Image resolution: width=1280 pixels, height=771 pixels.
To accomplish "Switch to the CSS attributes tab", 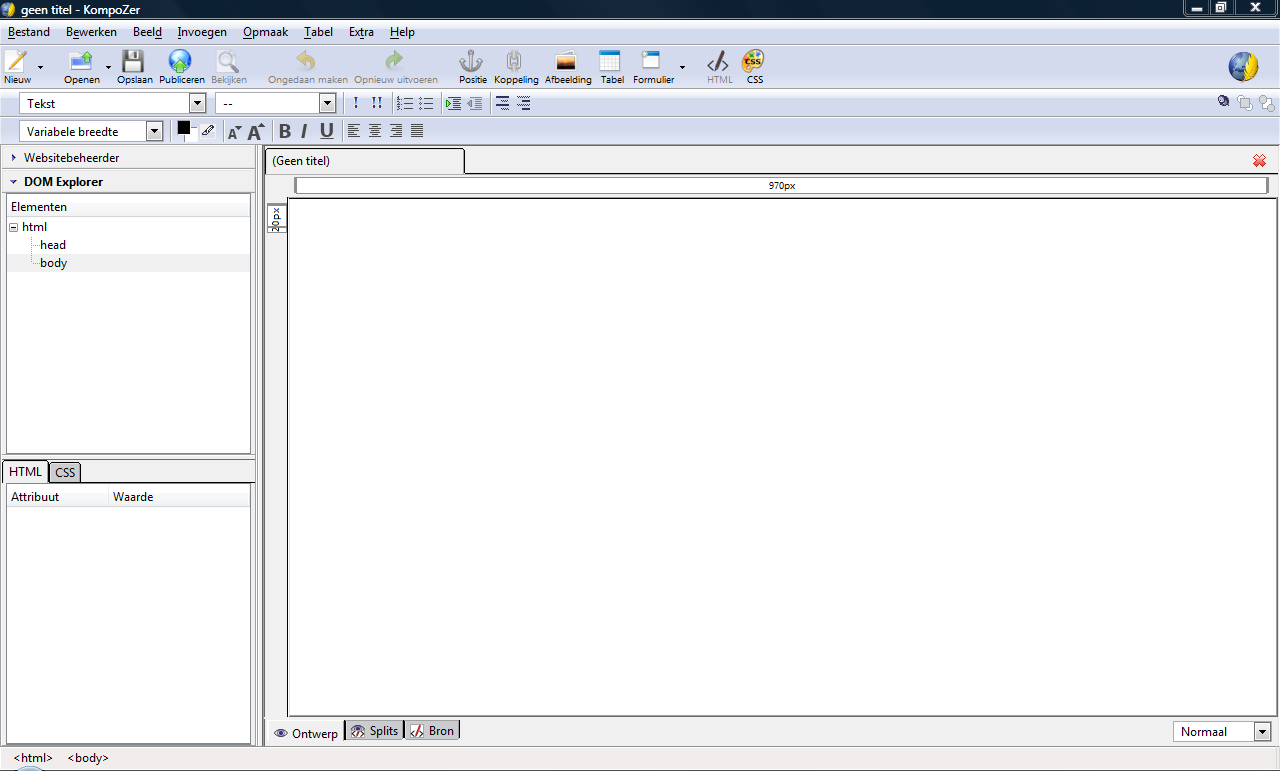I will [65, 472].
